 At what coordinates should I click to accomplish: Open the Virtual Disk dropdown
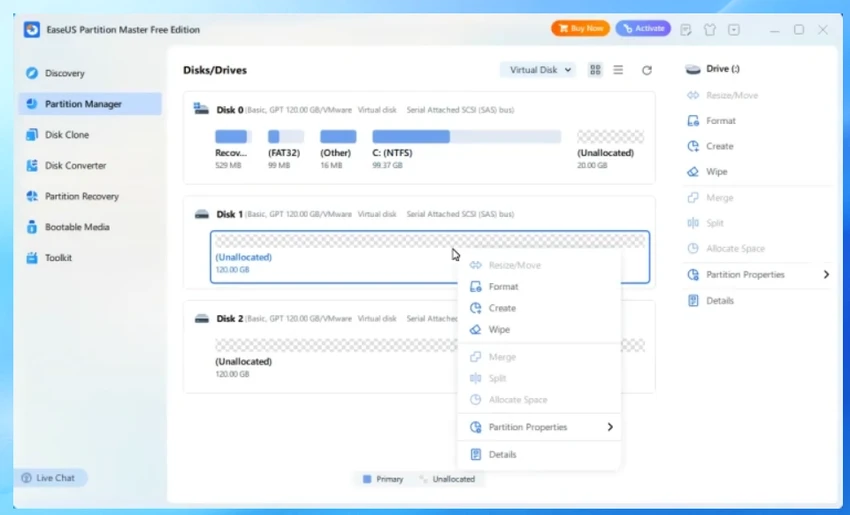[x=539, y=70]
